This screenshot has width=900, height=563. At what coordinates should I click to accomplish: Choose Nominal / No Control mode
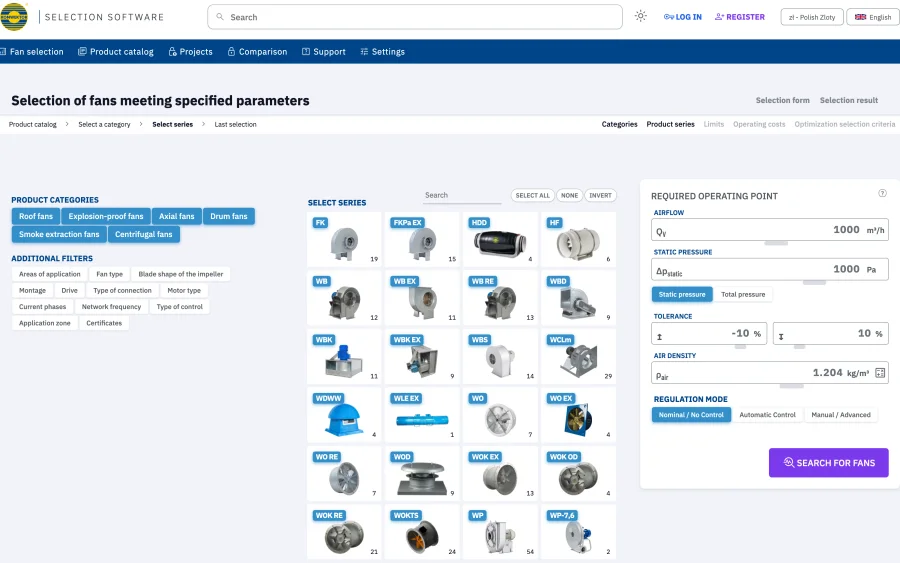tap(691, 414)
